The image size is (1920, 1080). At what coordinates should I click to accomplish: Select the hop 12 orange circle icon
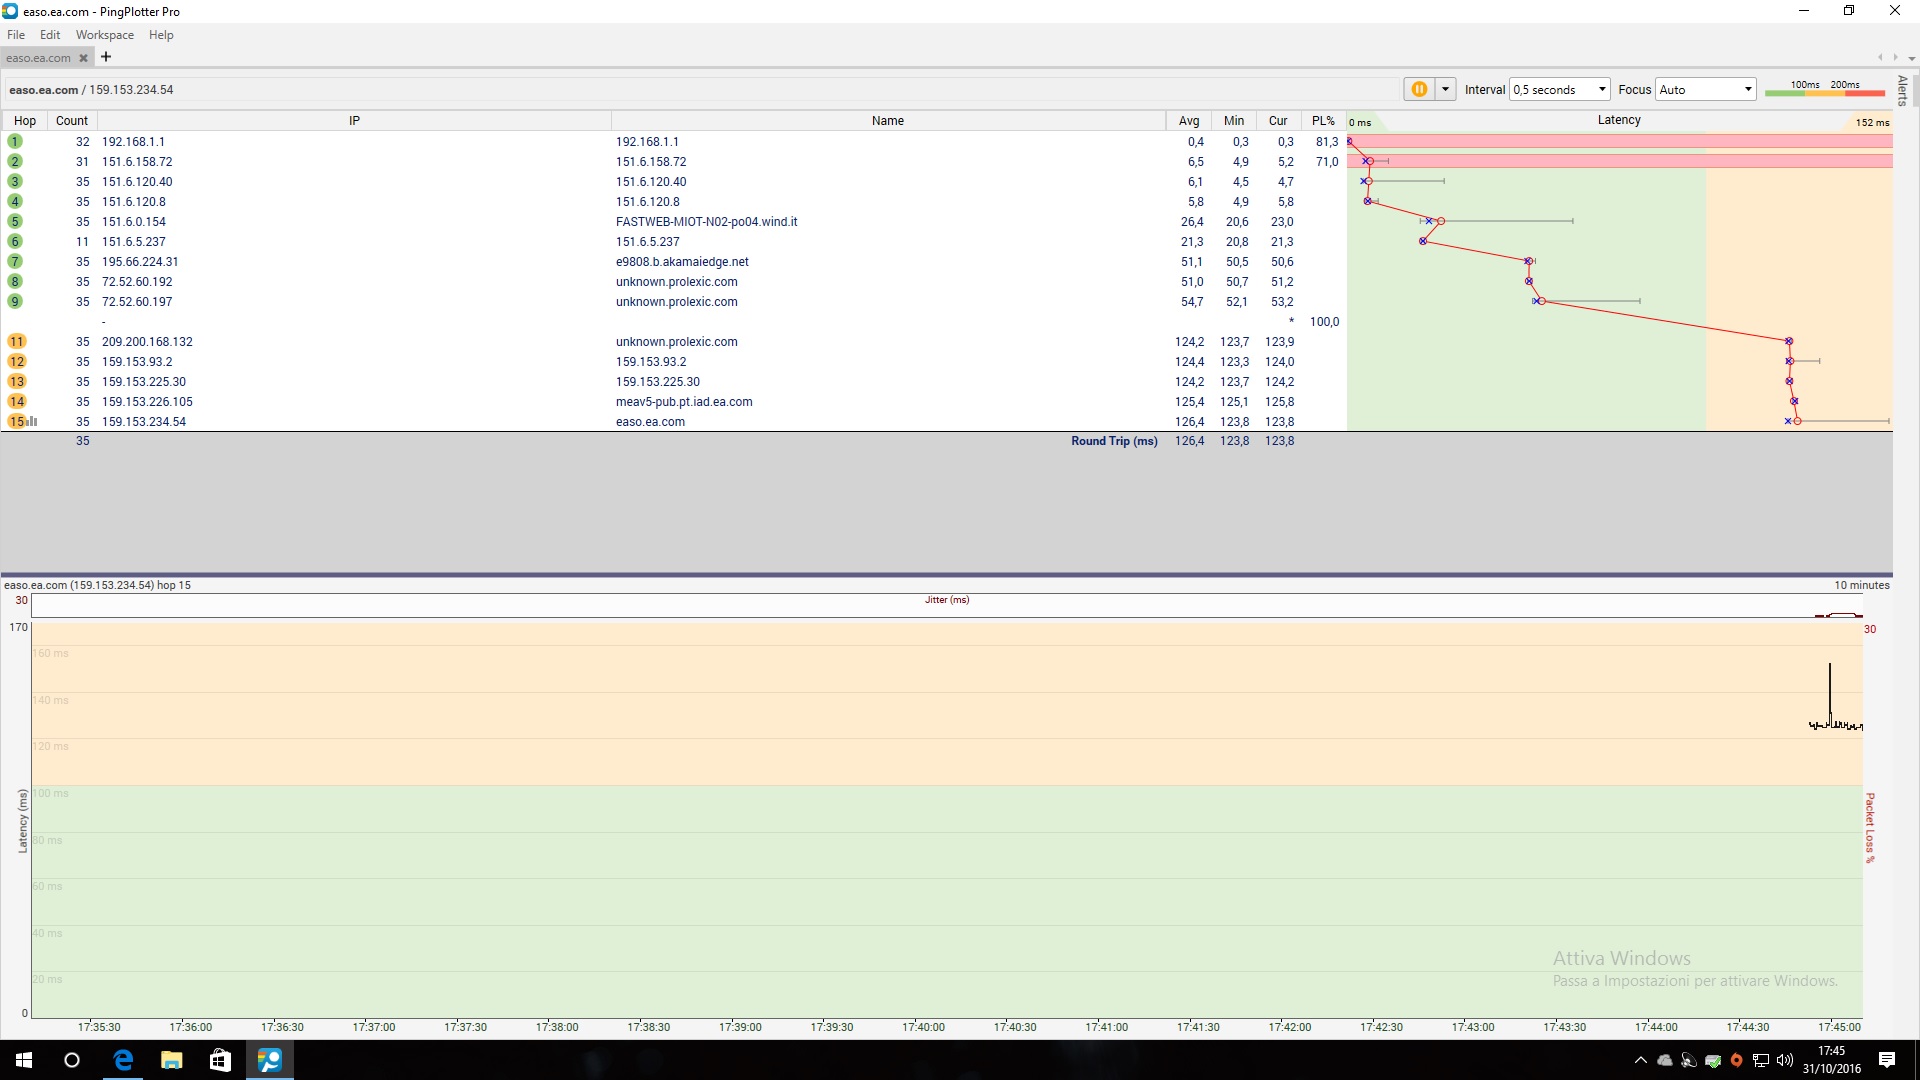pyautogui.click(x=17, y=362)
